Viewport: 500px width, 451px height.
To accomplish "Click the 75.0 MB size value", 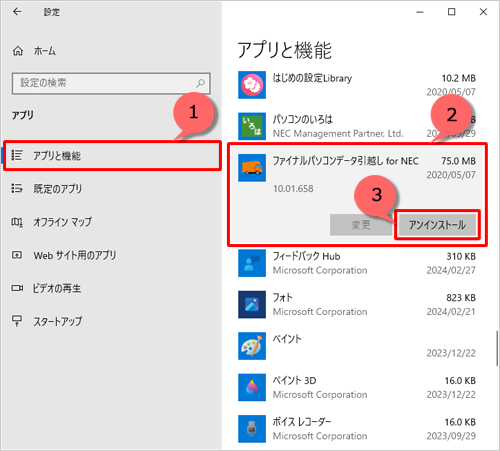I will [x=458, y=161].
